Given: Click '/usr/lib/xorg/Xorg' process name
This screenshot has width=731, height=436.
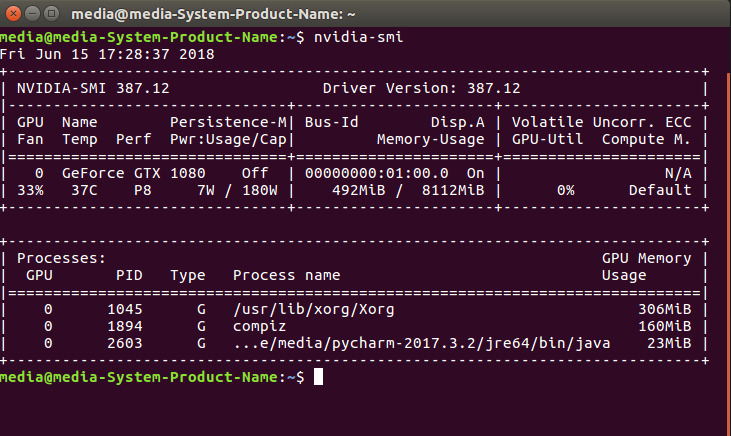Looking at the screenshot, I should click(x=314, y=309).
